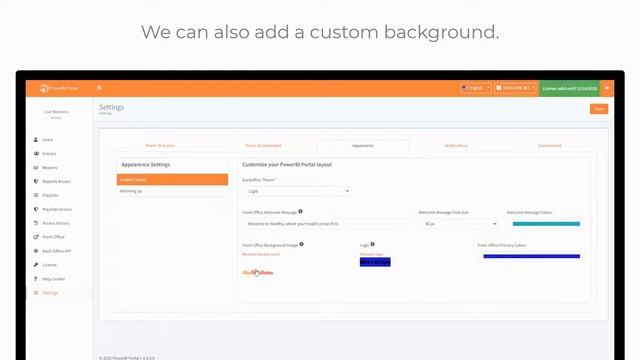
Task: Click the Playlists list icon
Action: click(x=36, y=195)
